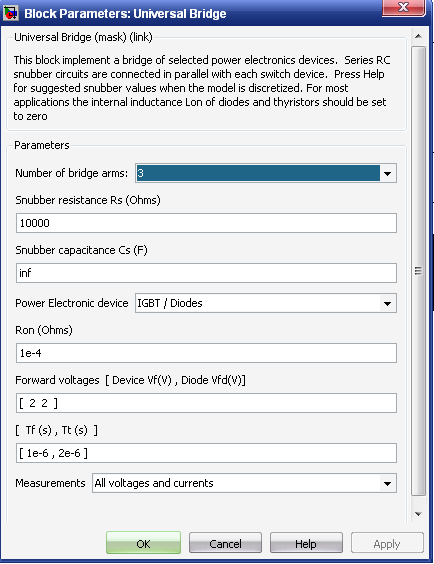Click the IGBT / Diodes combo box
The width and height of the screenshot is (434, 564).
coord(266,303)
